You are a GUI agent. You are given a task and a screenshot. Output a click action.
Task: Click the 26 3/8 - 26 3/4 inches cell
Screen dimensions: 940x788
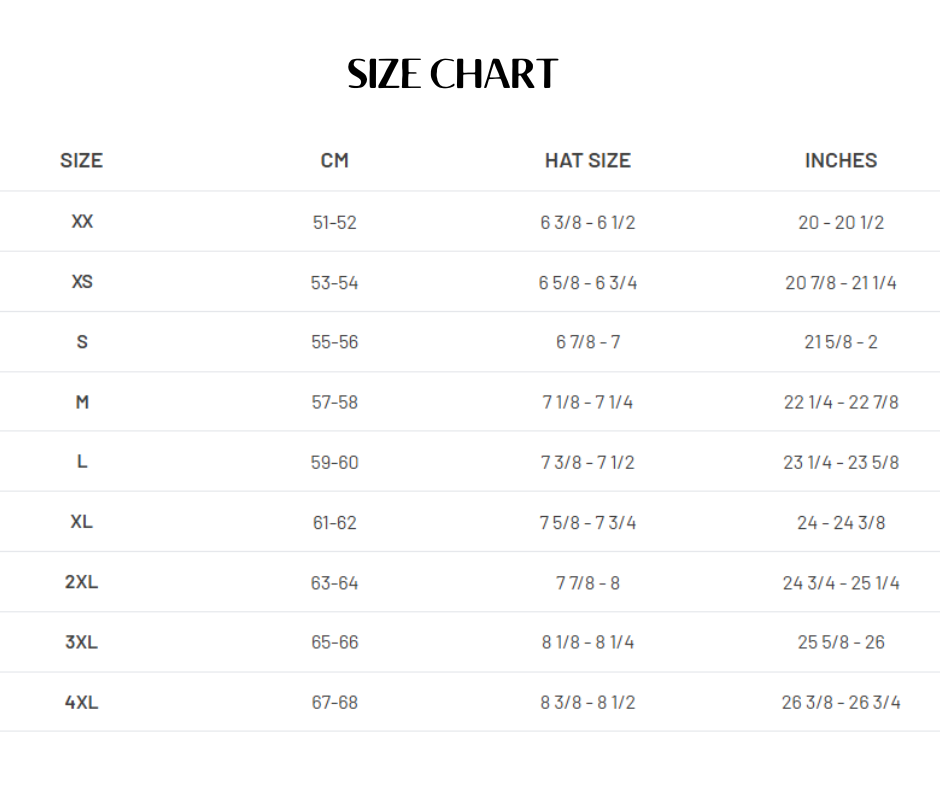pos(841,702)
